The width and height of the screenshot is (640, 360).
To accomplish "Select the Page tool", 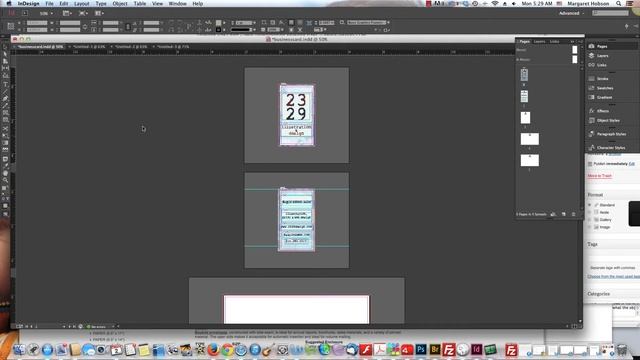I will point(5,61).
